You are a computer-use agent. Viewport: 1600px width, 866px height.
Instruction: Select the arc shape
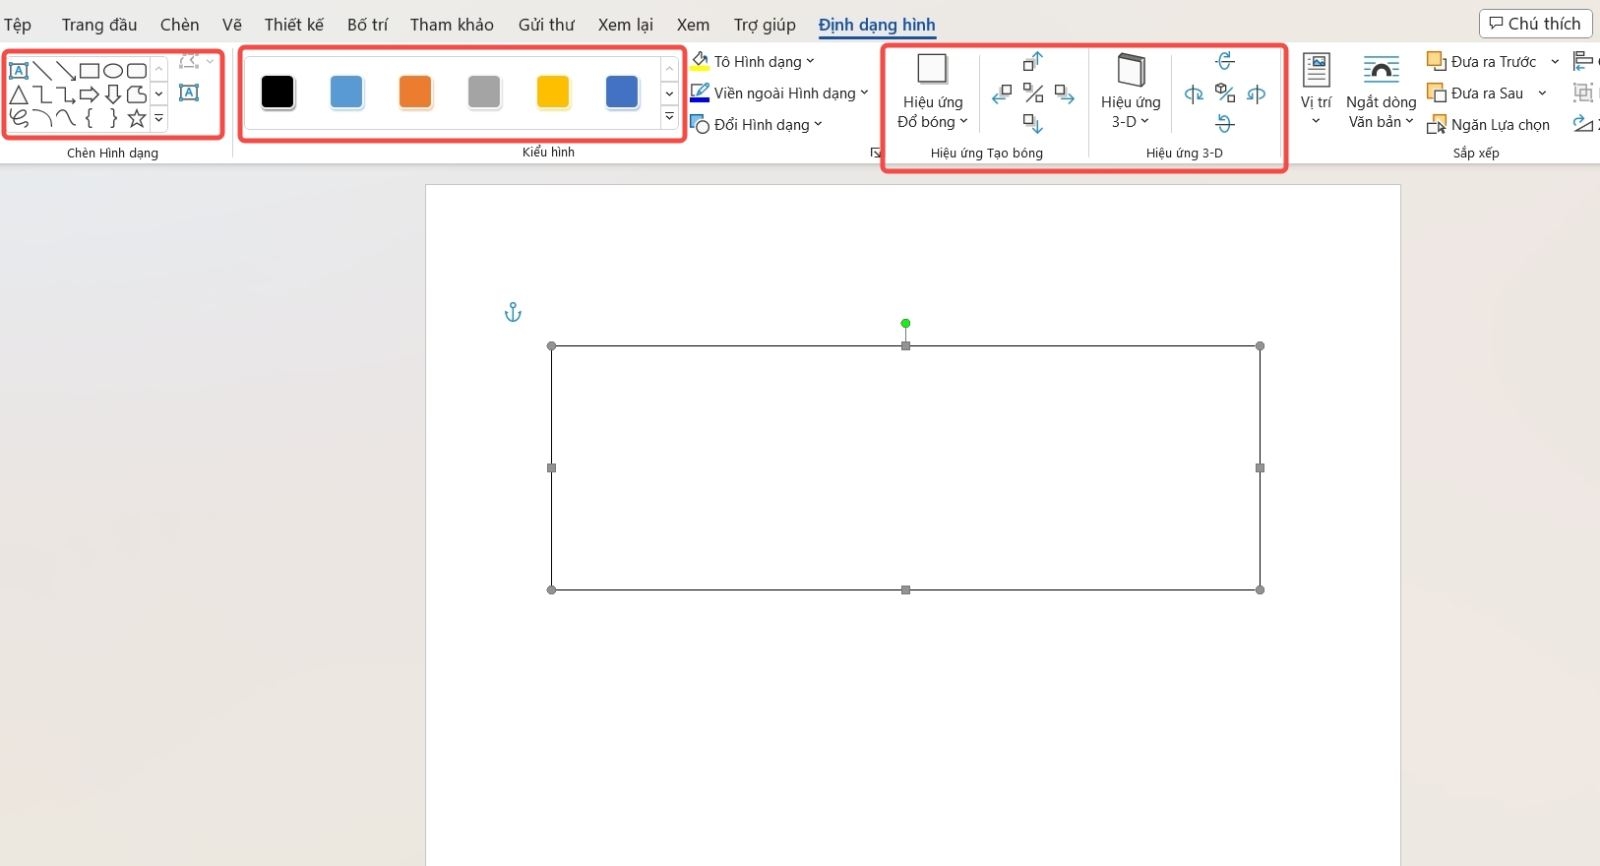(42, 119)
